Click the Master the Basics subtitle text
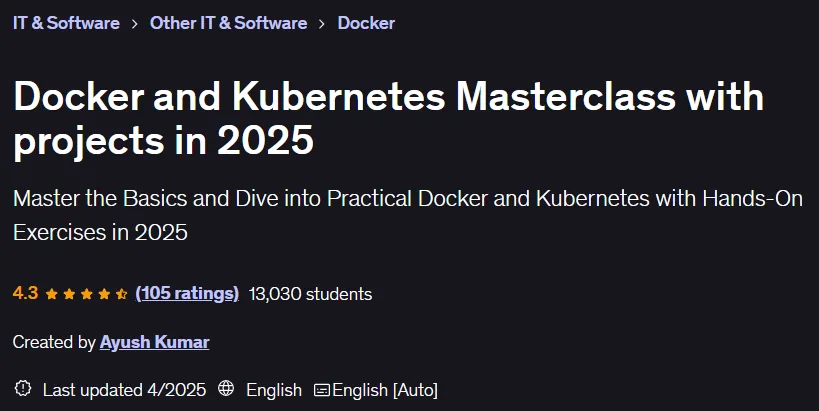The width and height of the screenshot is (819, 411). point(407,215)
